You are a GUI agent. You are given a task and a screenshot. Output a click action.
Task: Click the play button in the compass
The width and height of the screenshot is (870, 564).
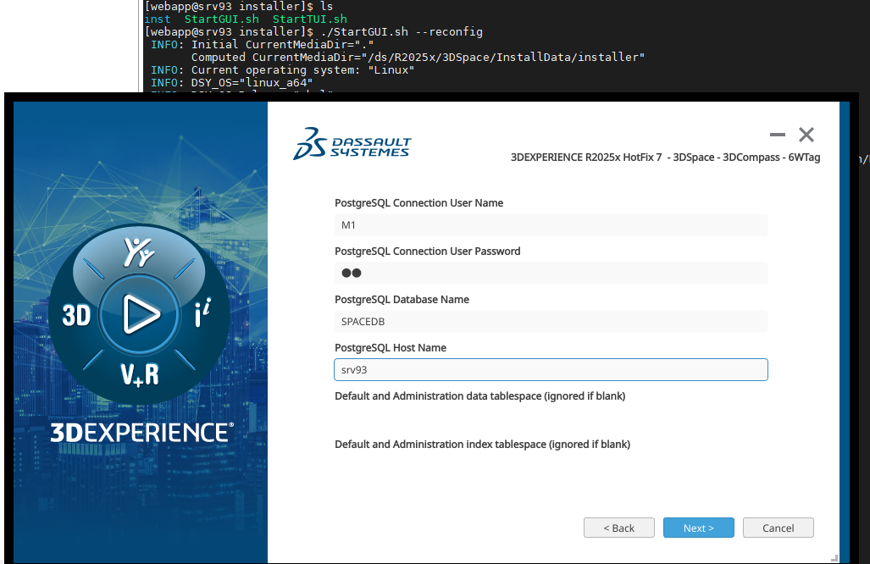pos(140,314)
